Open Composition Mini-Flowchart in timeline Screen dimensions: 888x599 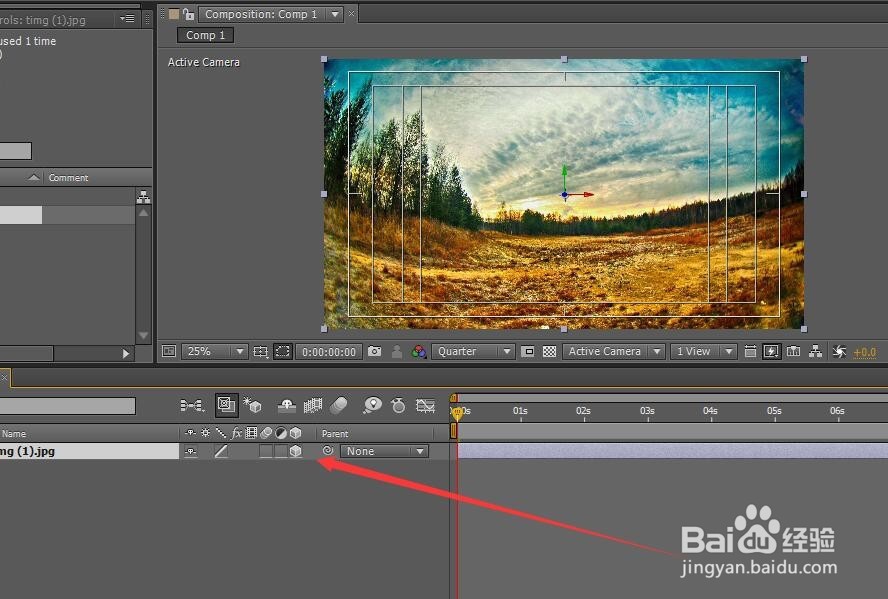point(192,405)
